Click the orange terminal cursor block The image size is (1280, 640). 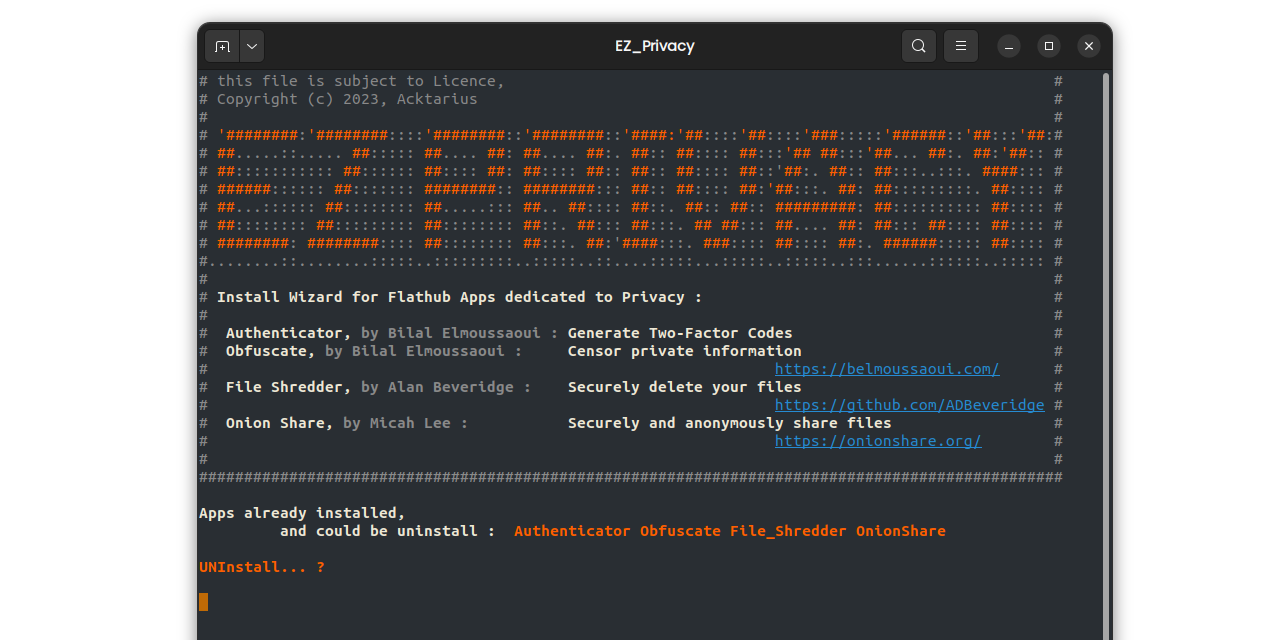pos(204,602)
